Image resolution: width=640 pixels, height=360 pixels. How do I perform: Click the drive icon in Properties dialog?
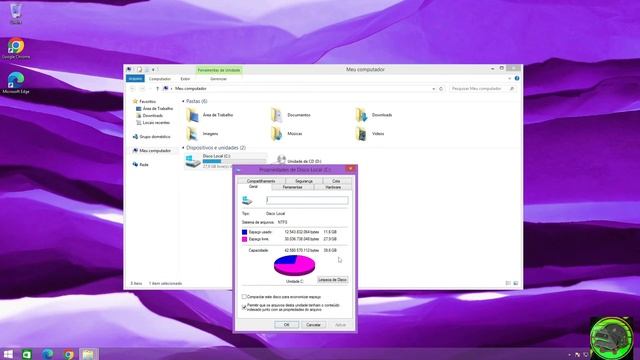[x=247, y=200]
